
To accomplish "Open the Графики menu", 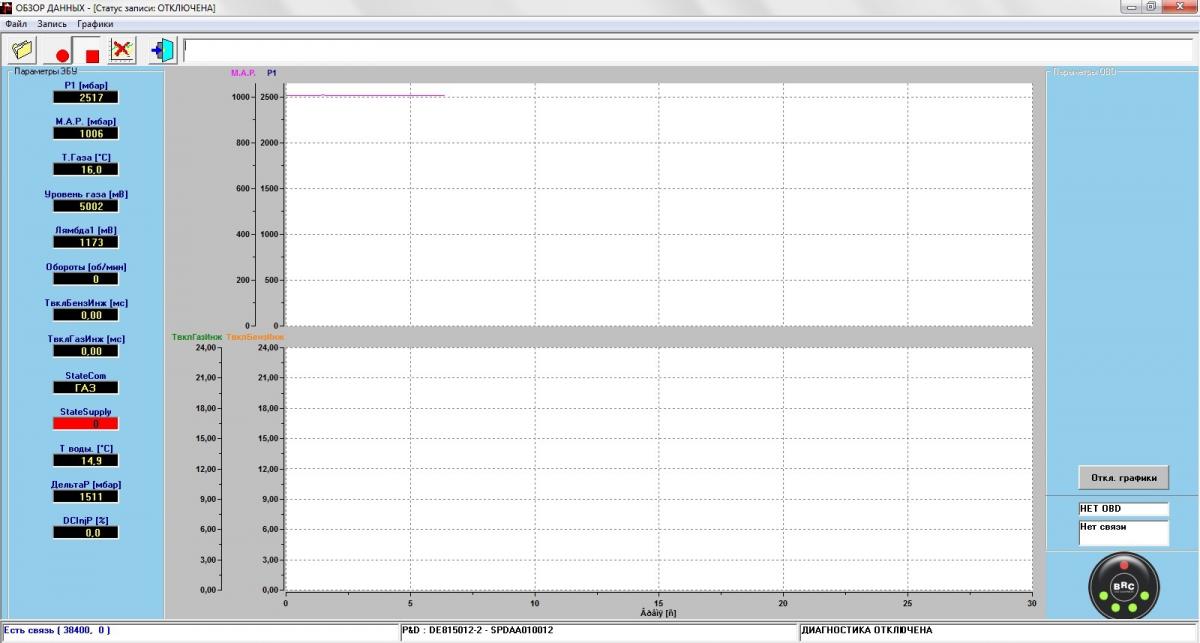I will pyautogui.click(x=95, y=23).
